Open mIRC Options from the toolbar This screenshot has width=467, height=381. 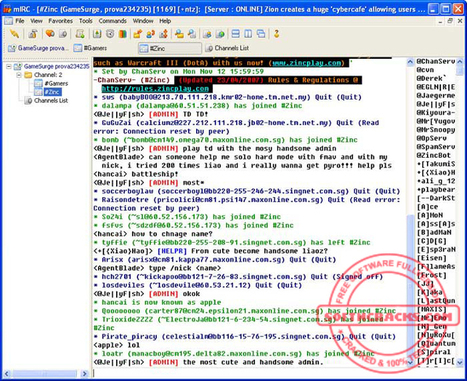pyautogui.click(x=32, y=34)
